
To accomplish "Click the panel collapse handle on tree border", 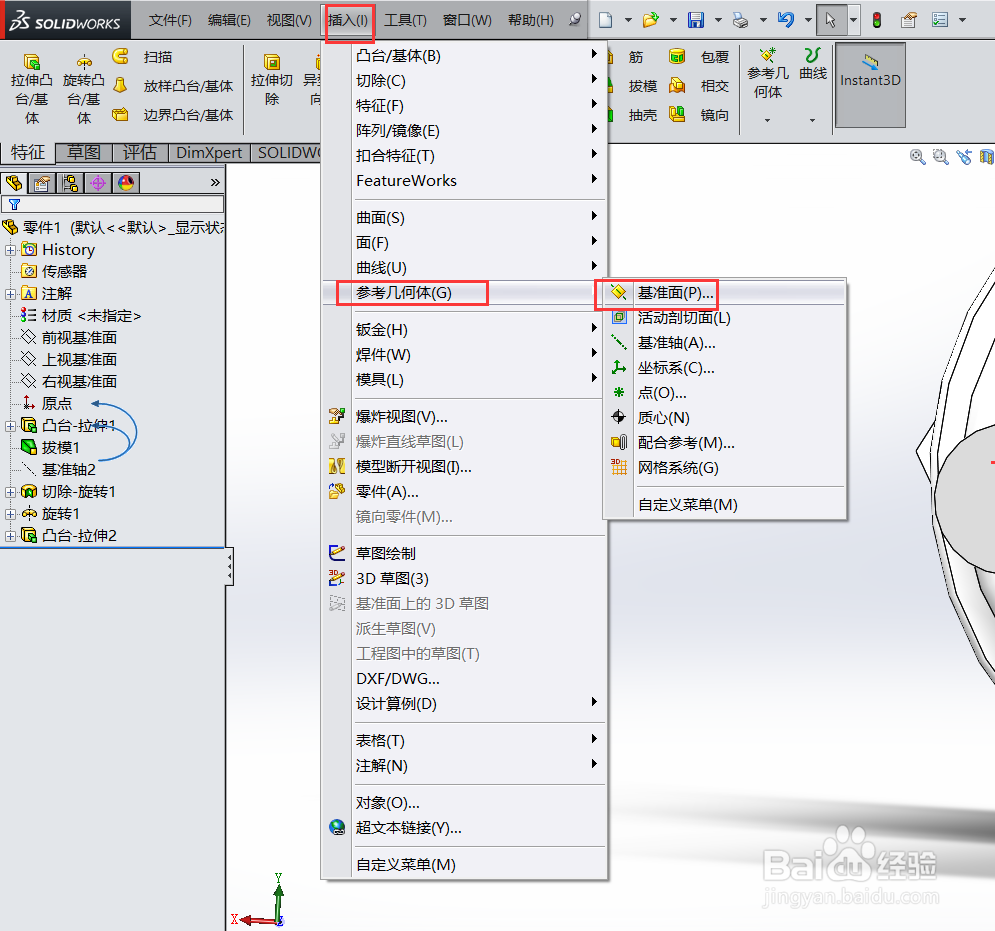I will tap(229, 567).
